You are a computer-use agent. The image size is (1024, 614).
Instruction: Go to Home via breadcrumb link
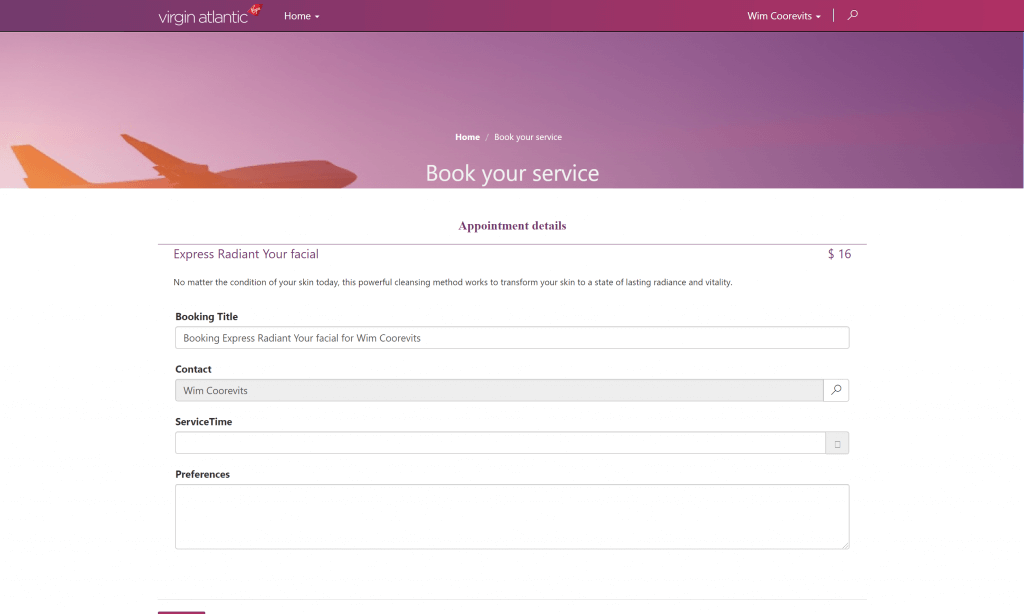pyautogui.click(x=467, y=137)
